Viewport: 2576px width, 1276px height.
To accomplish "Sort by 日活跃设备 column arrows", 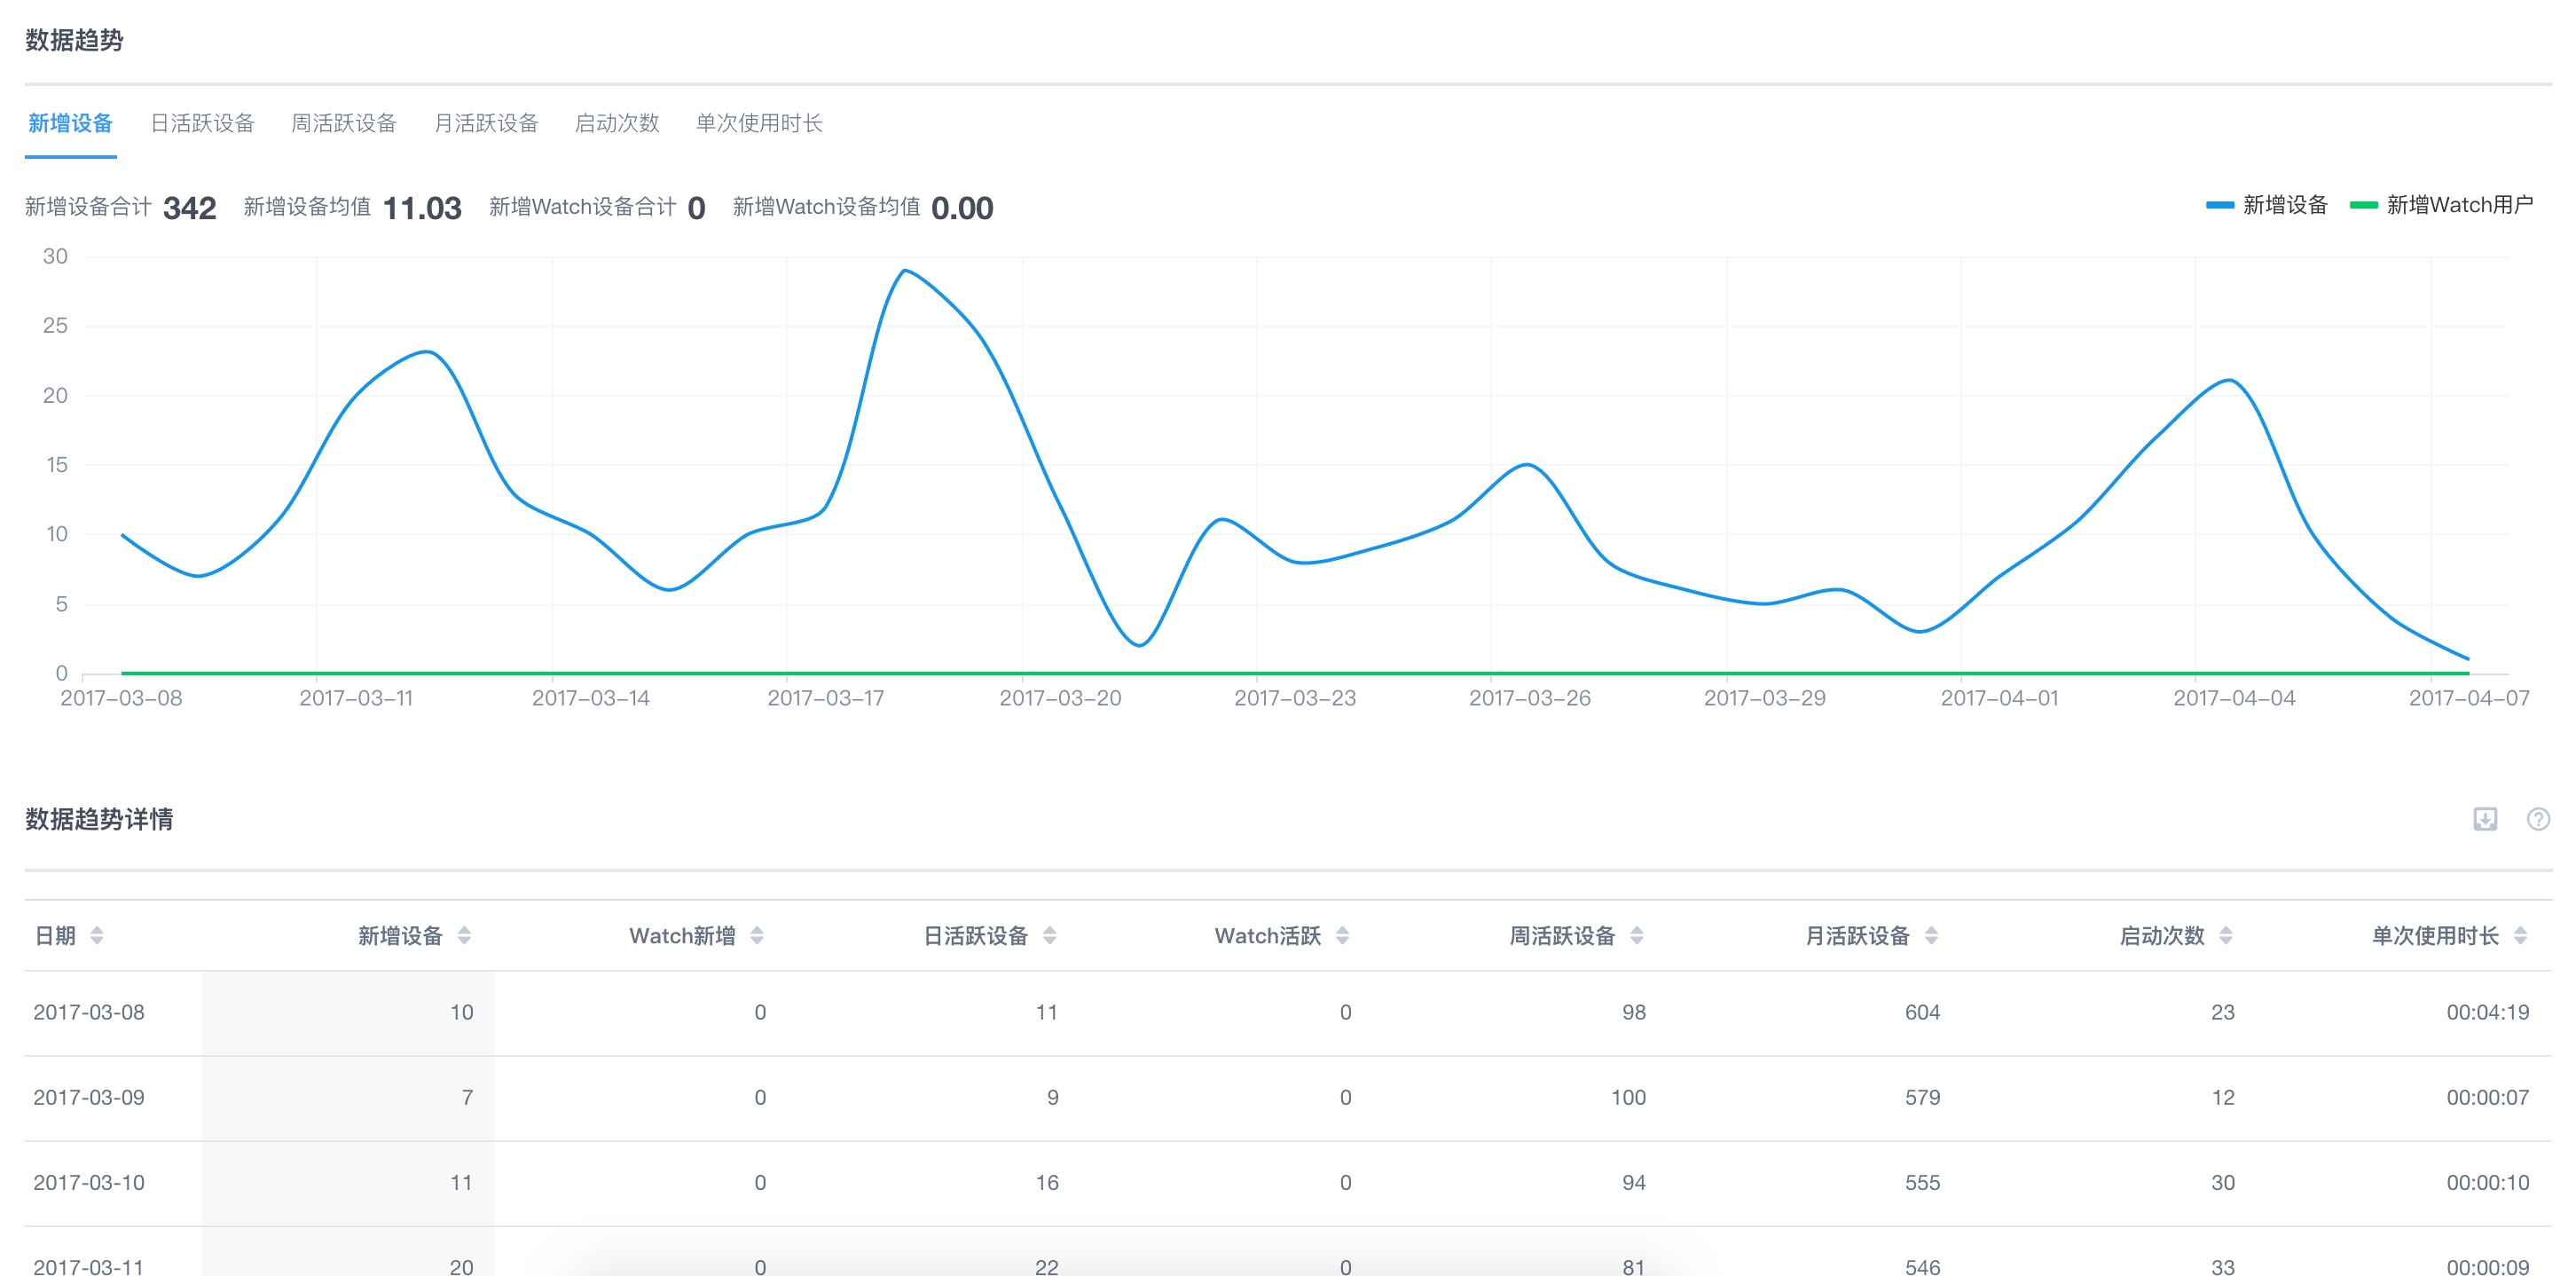I will (1050, 935).
